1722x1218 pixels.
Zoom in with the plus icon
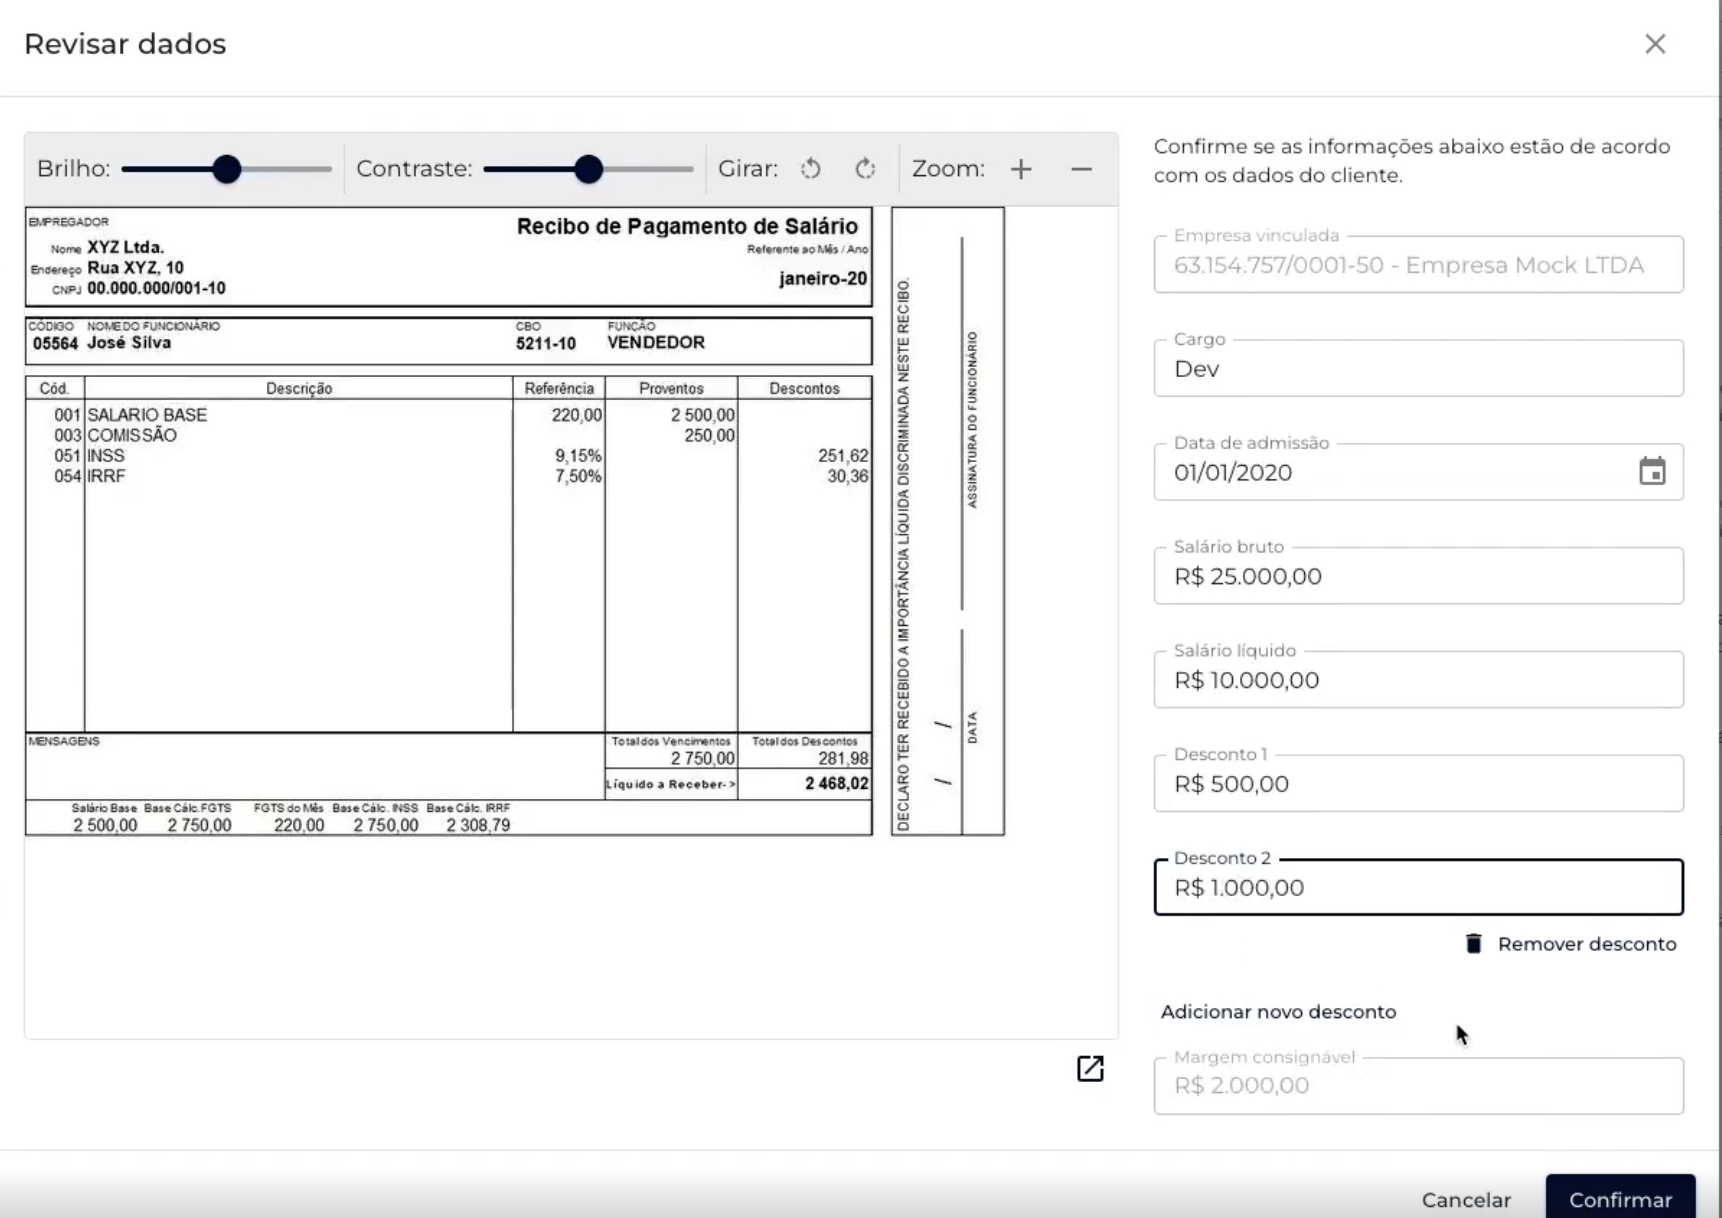(1020, 169)
